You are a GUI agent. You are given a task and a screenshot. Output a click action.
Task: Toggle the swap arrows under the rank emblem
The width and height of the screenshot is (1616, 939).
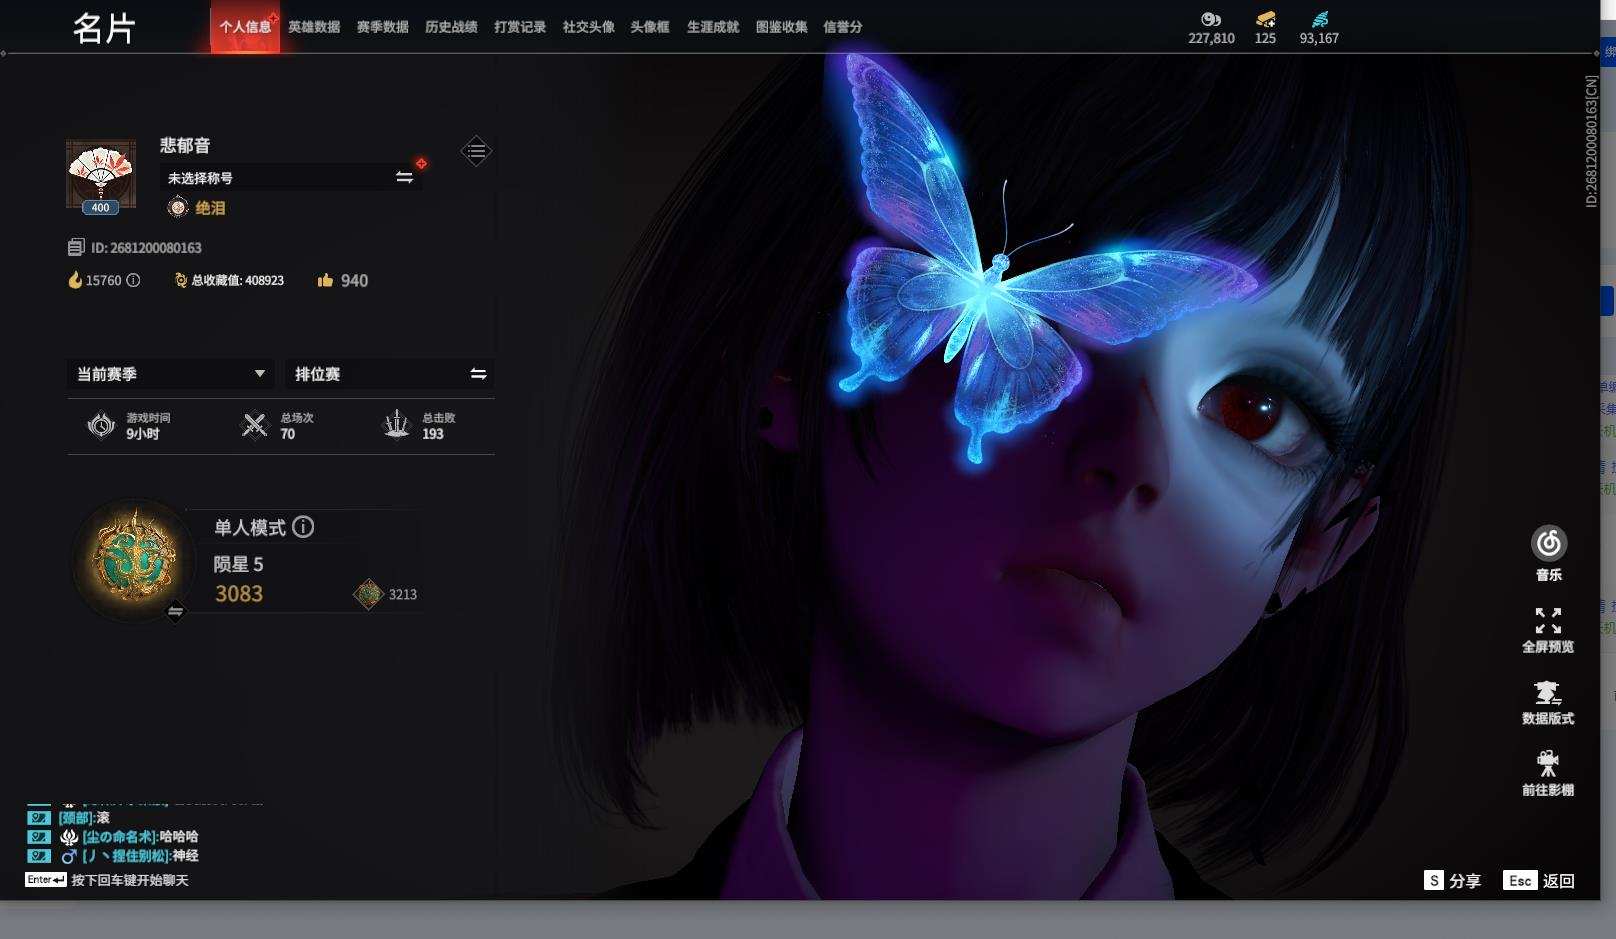pyautogui.click(x=175, y=611)
